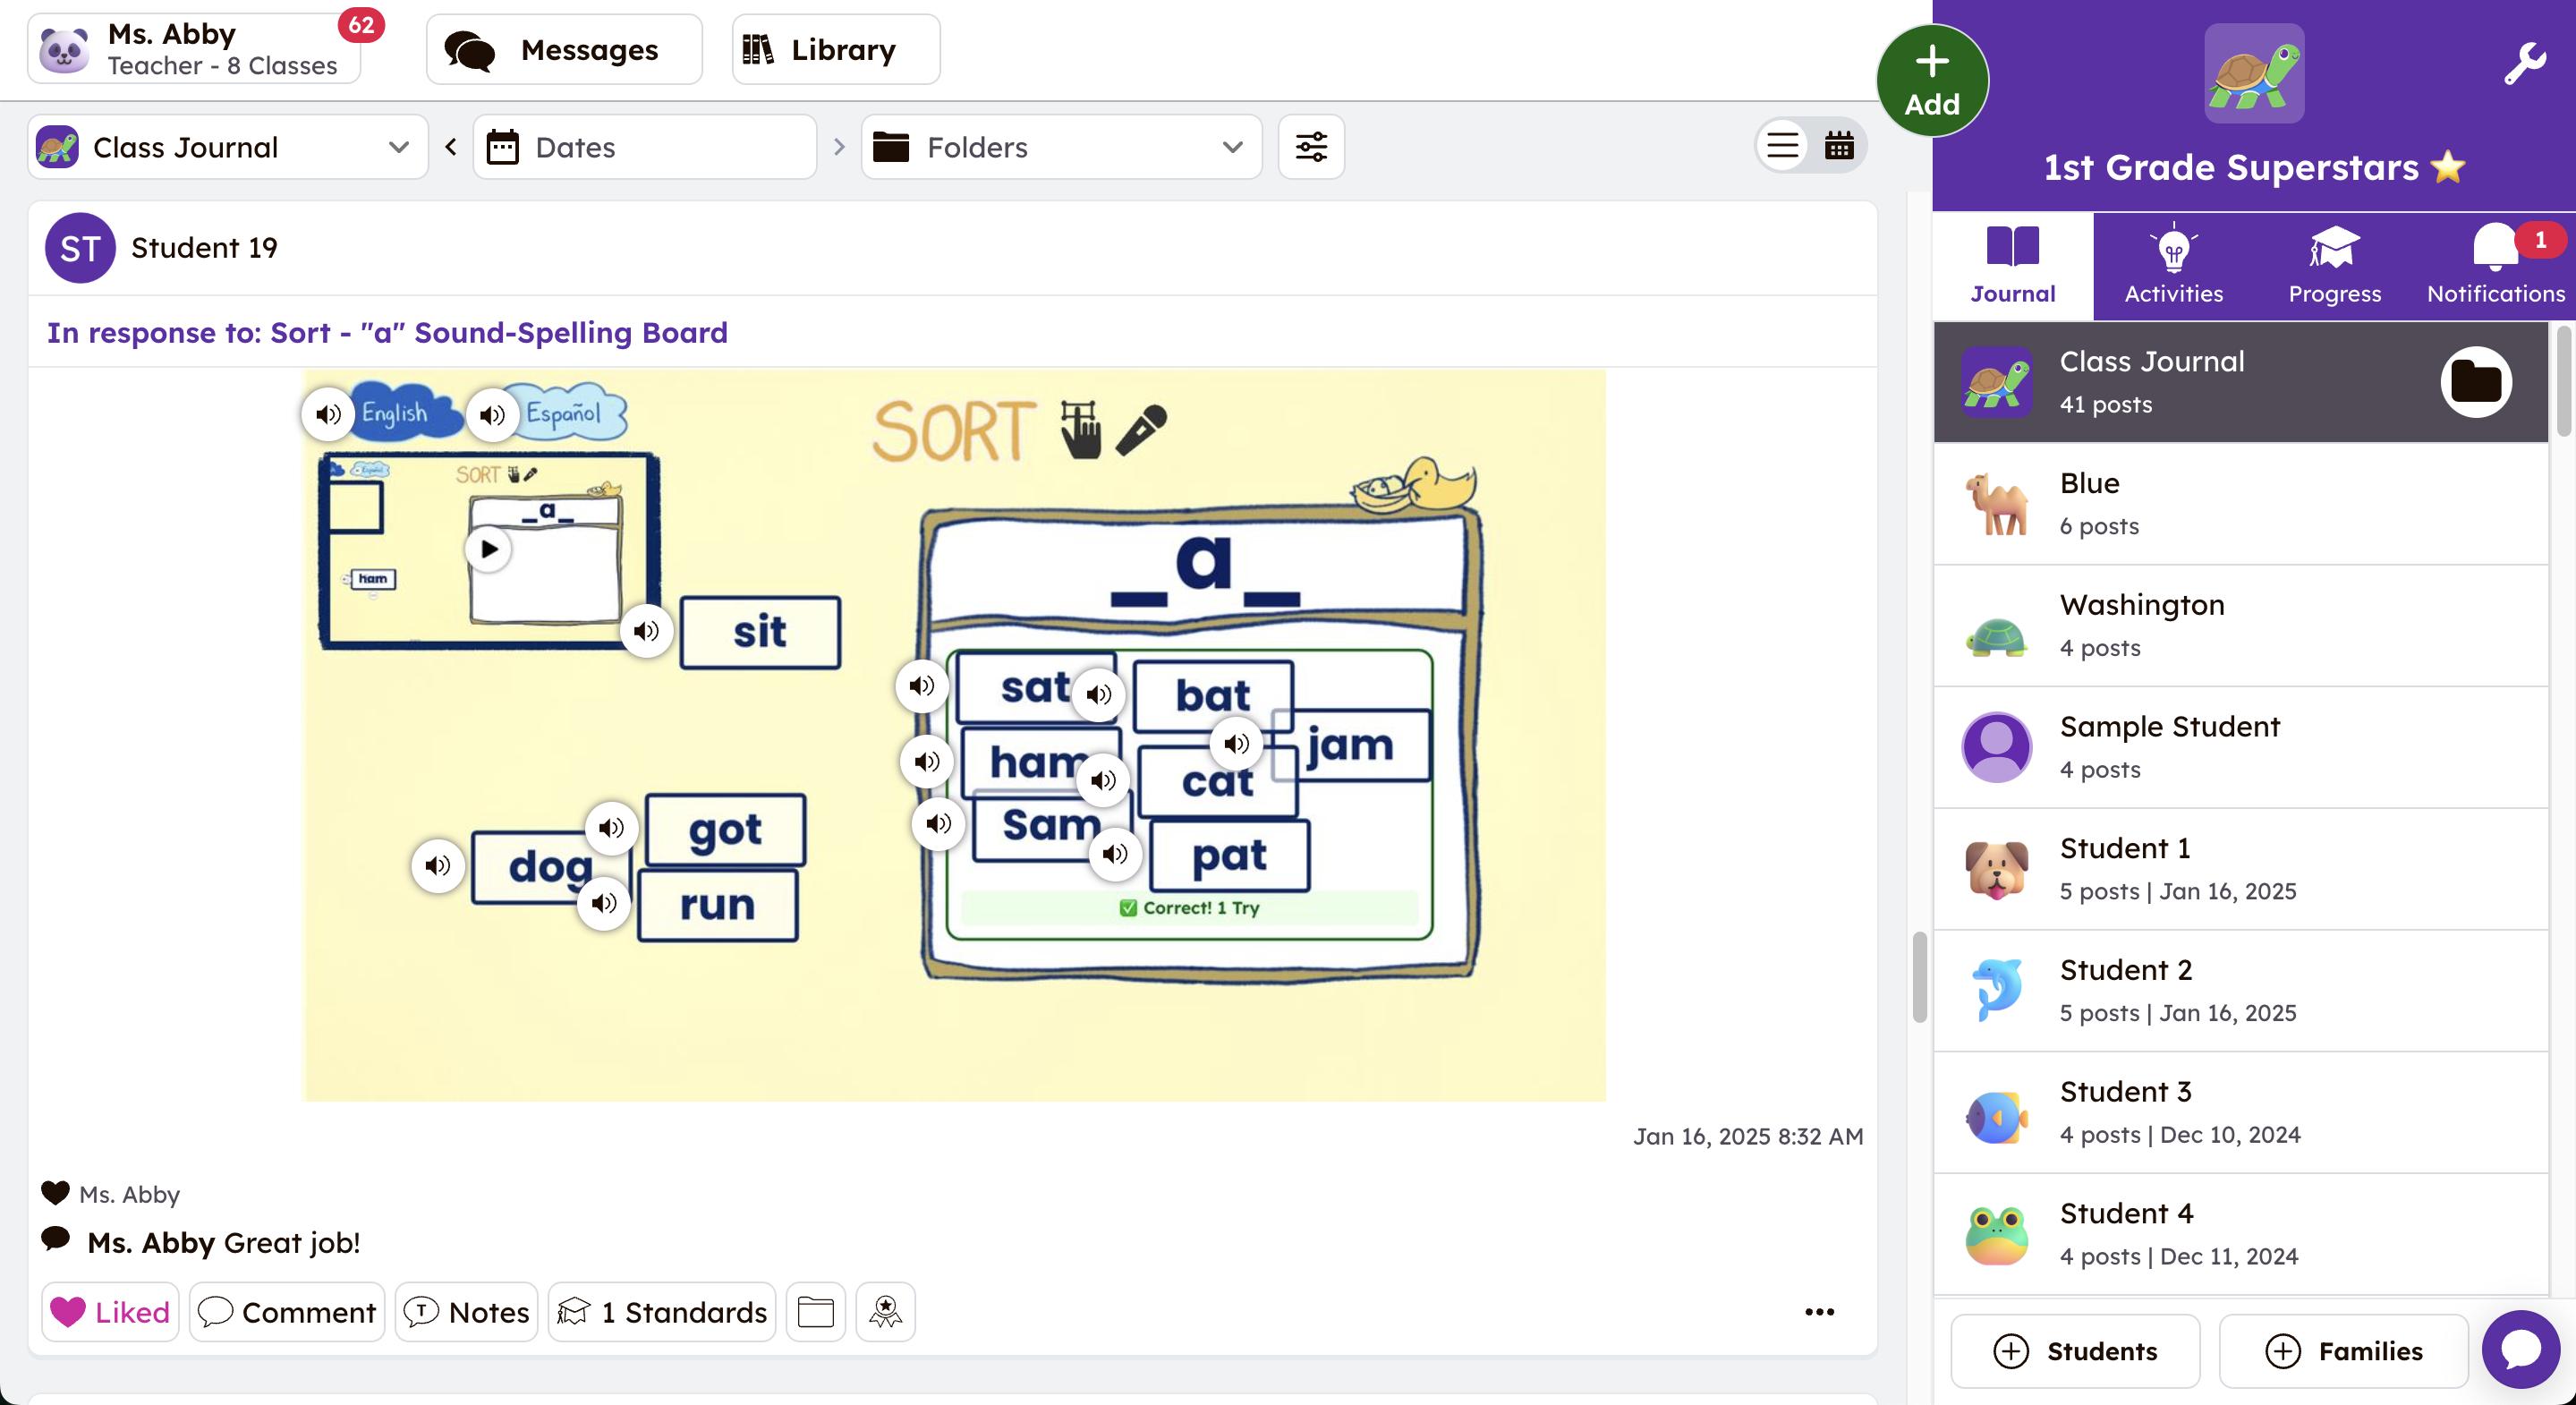Switch to the Activities tab
Image resolution: width=2576 pixels, height=1405 pixels.
click(x=2173, y=266)
